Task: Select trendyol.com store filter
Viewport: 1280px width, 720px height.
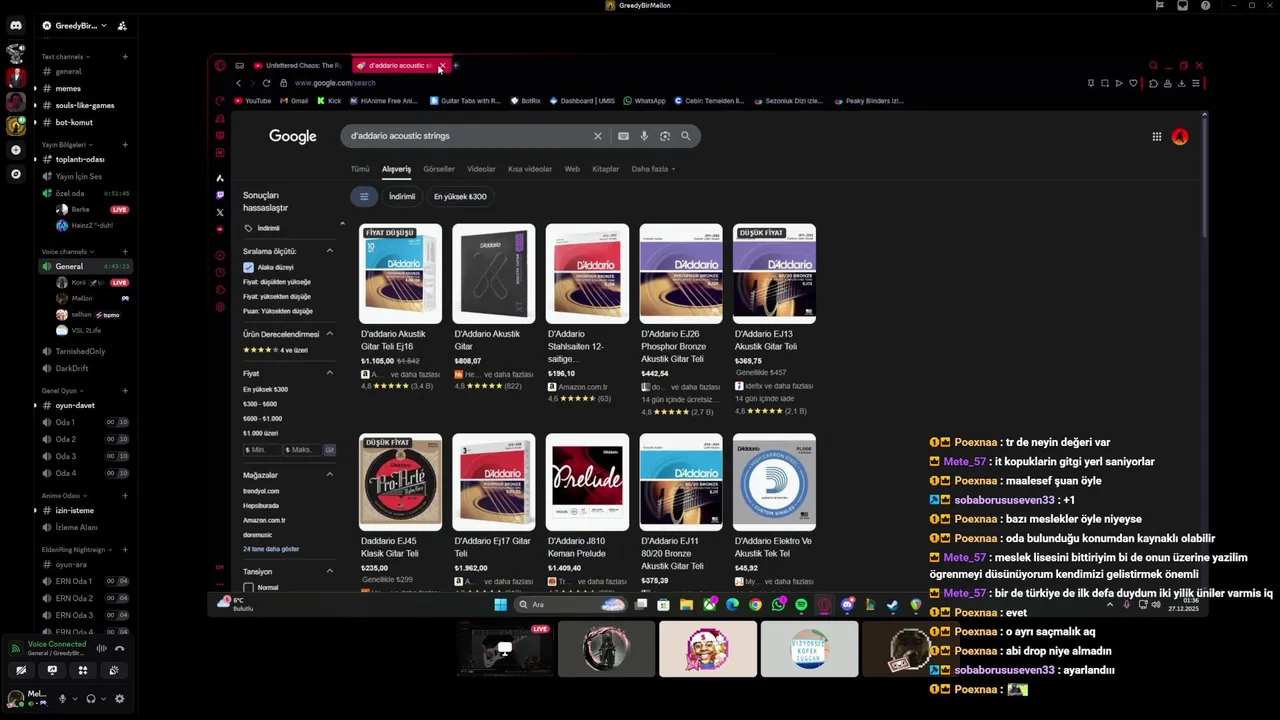Action: (261, 491)
